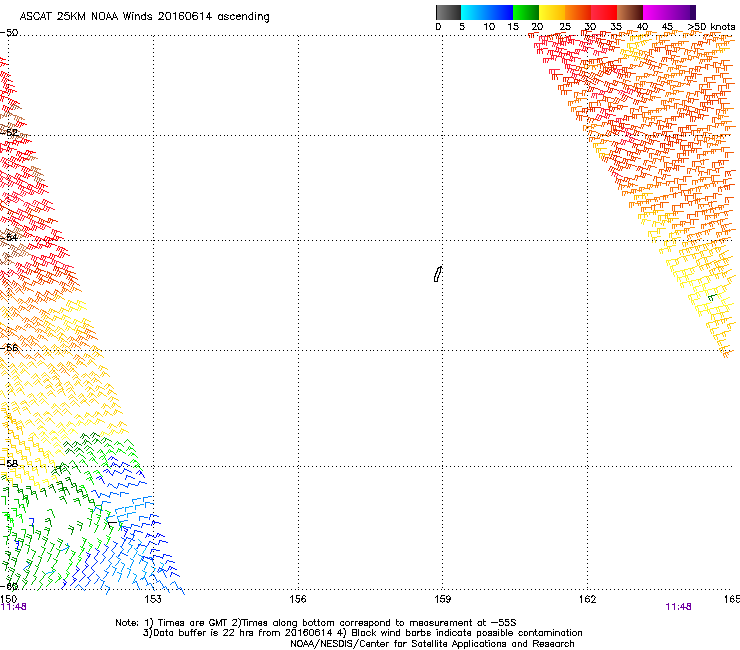The width and height of the screenshot is (740, 650).
Task: Click the '153' longitude axis label
Action: pos(153,599)
